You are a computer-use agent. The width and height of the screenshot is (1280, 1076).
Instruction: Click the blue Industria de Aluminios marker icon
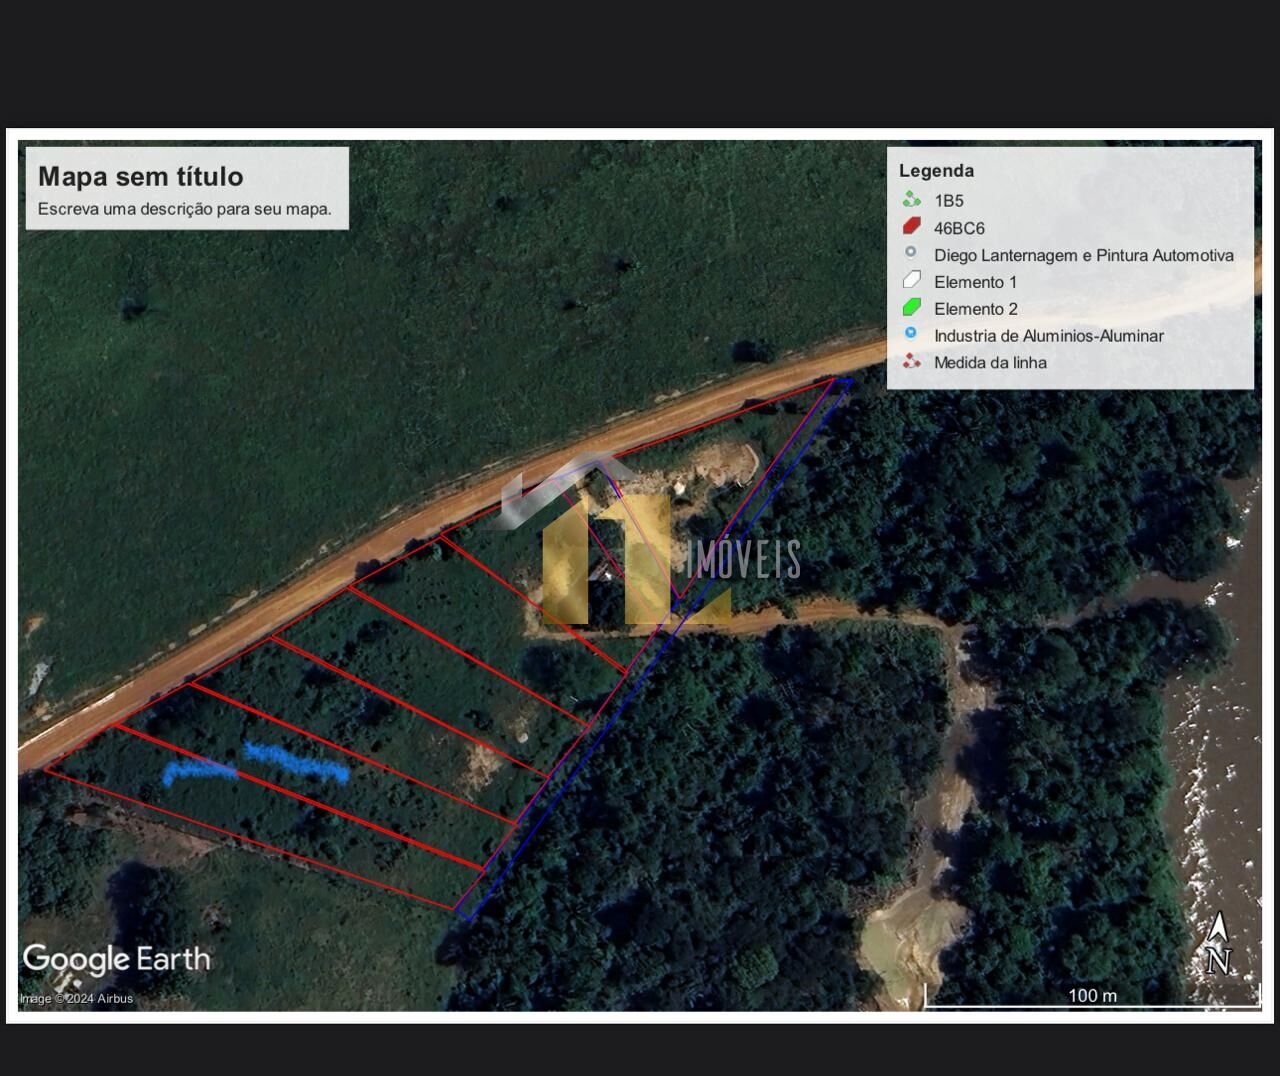coord(911,334)
